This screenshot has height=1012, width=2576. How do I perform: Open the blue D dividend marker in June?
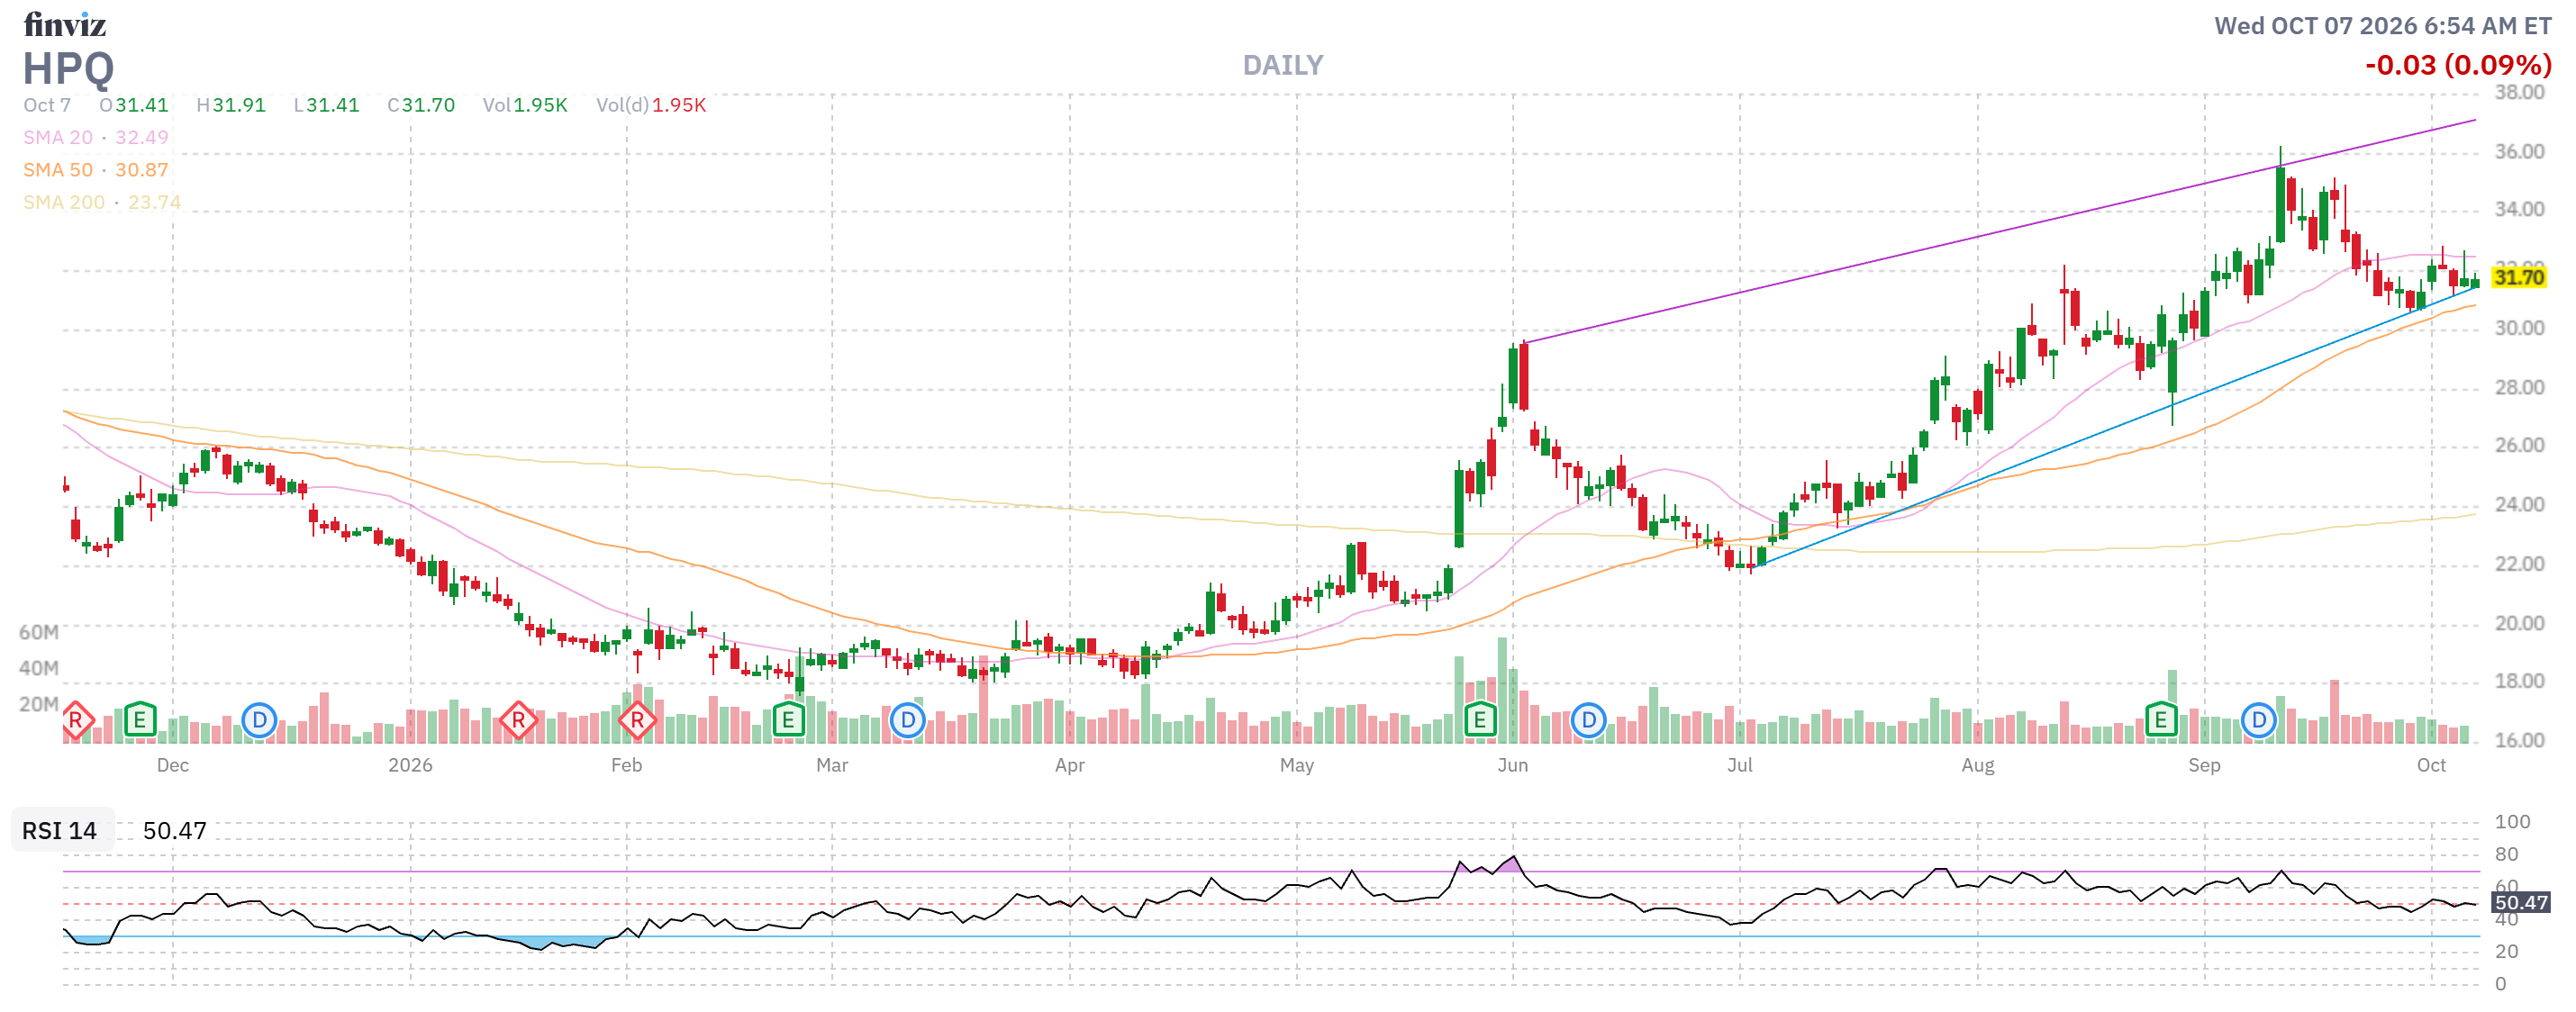click(x=1588, y=719)
